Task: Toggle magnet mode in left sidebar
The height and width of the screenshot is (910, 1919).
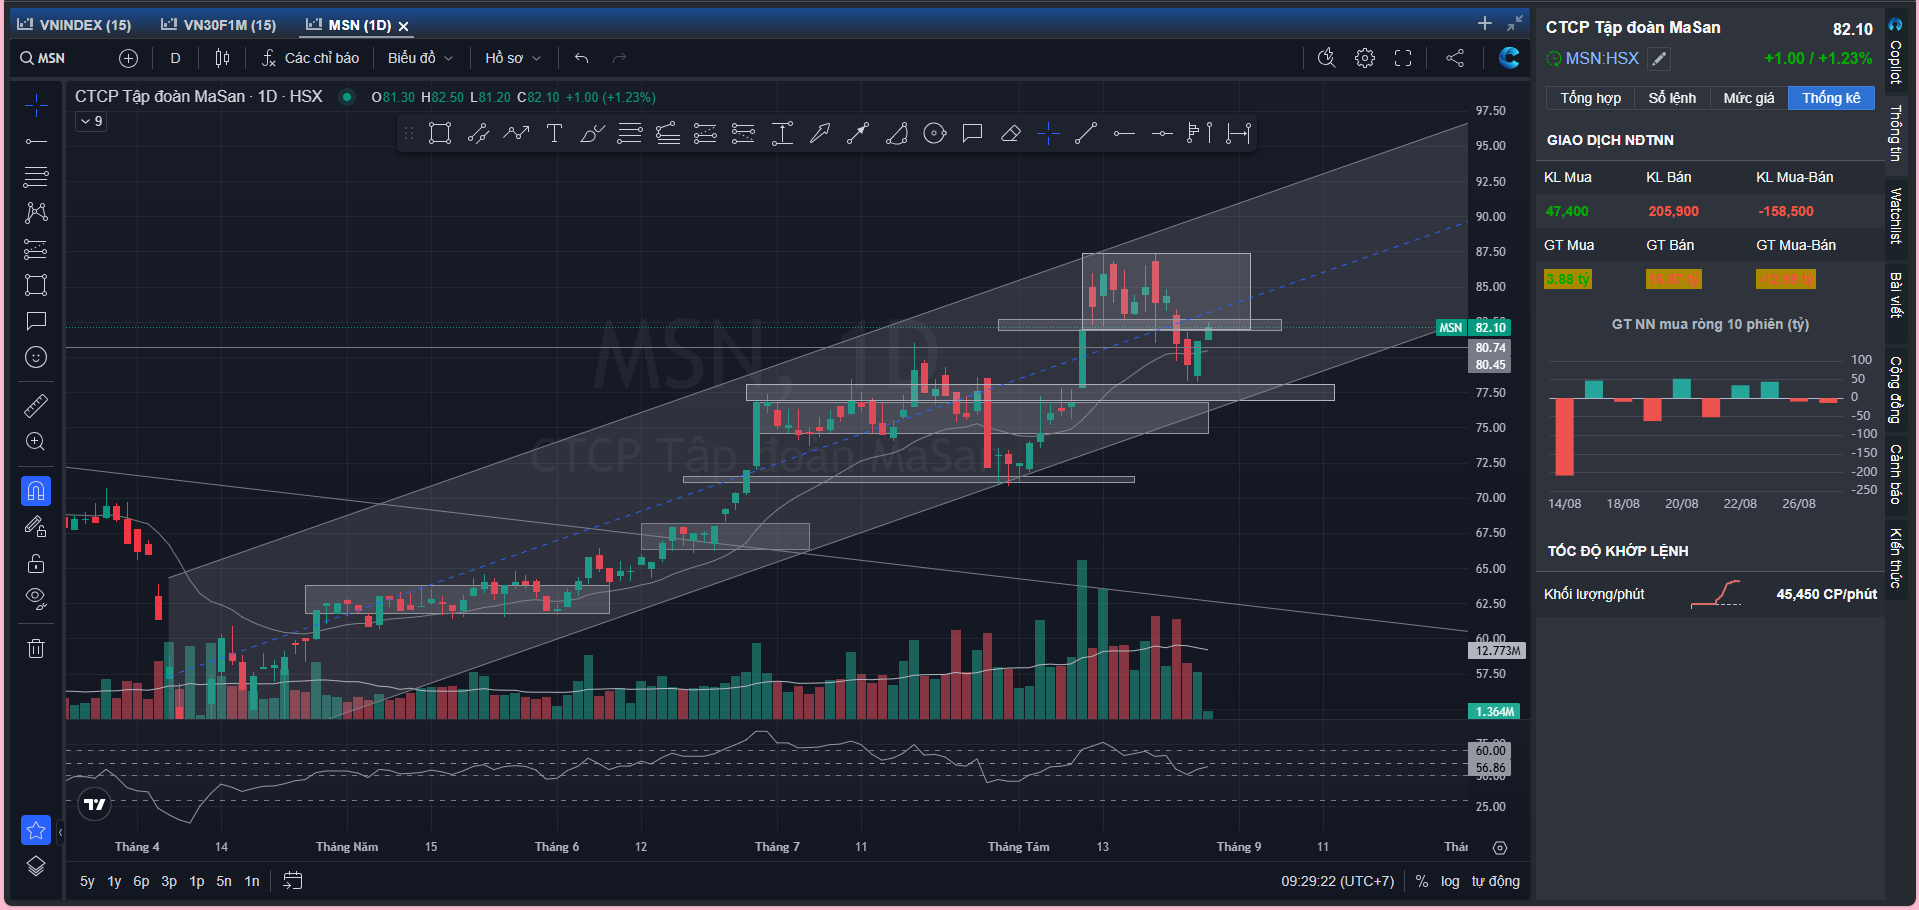Action: click(36, 491)
